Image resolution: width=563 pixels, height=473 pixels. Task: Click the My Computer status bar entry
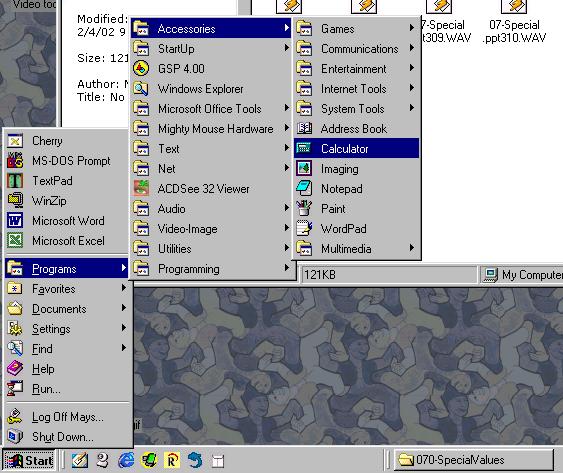(x=523, y=275)
